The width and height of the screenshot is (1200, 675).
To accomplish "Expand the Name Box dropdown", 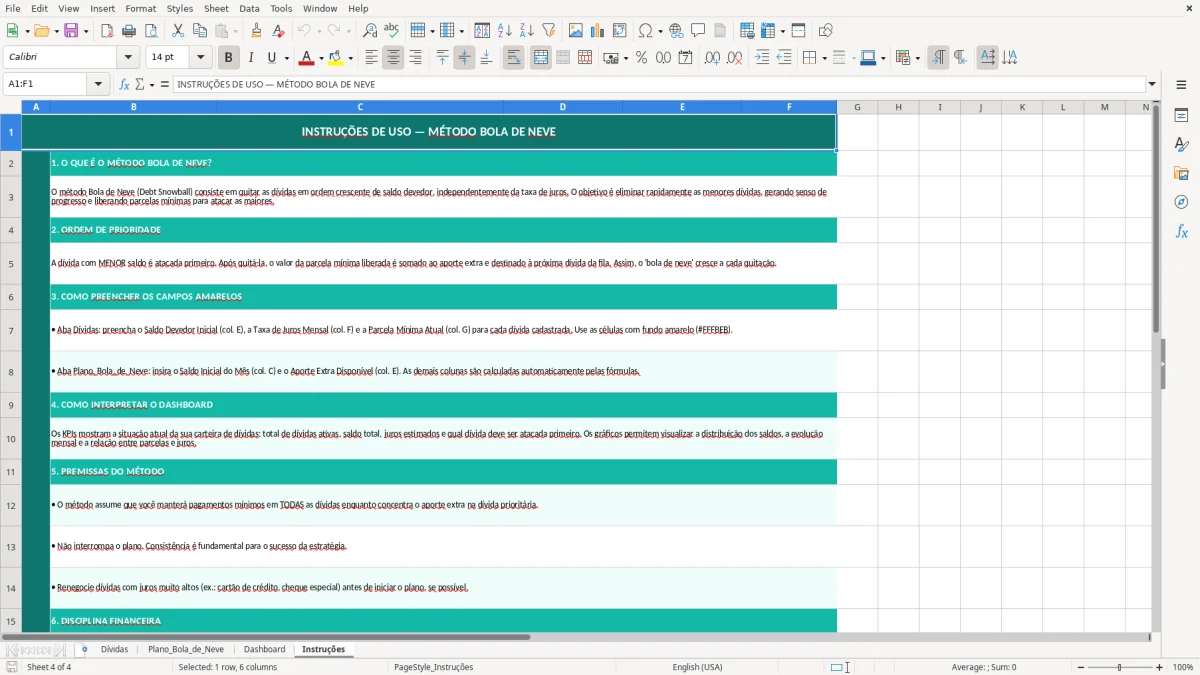I will point(99,84).
